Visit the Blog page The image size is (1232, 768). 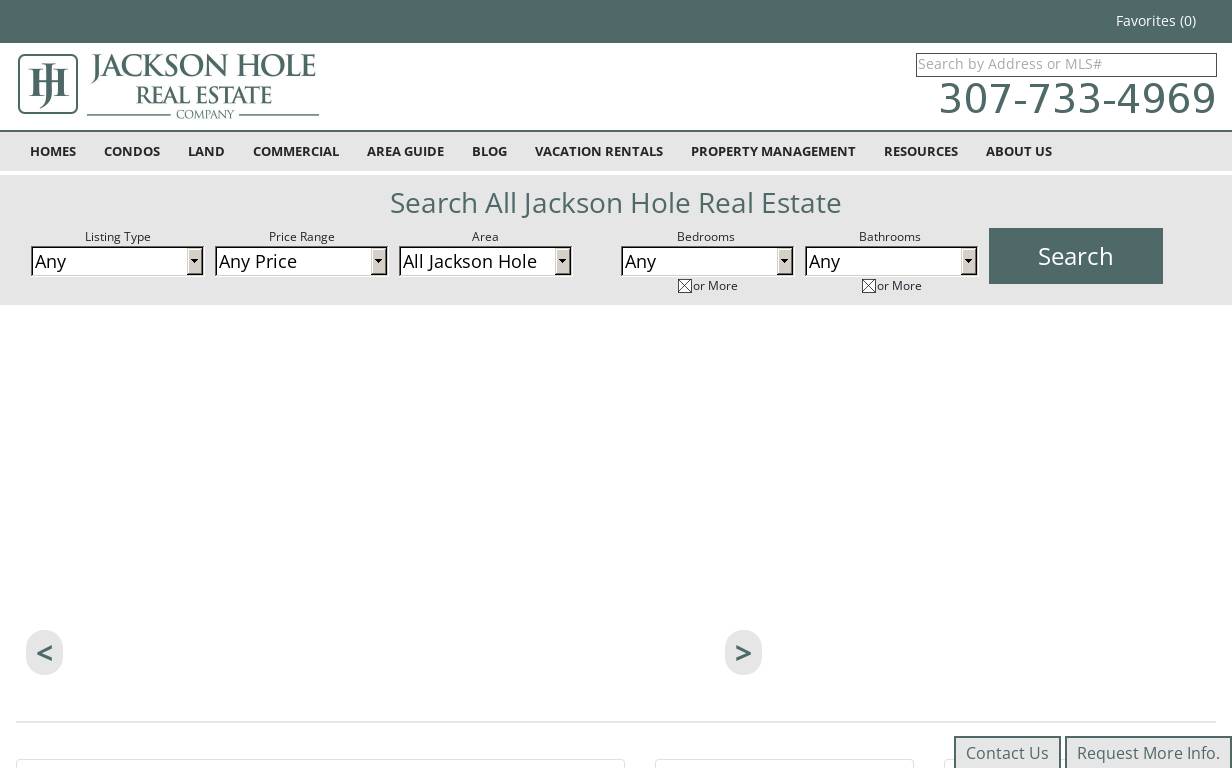coord(489,151)
